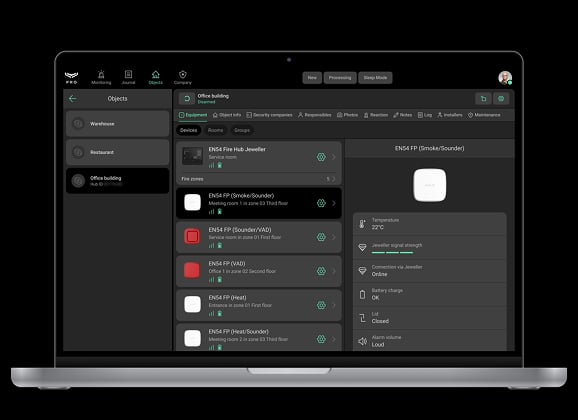Click the EN54 FP (Smoke/Sounder) device thumbnail
This screenshot has height=420, width=578.
pos(192,202)
